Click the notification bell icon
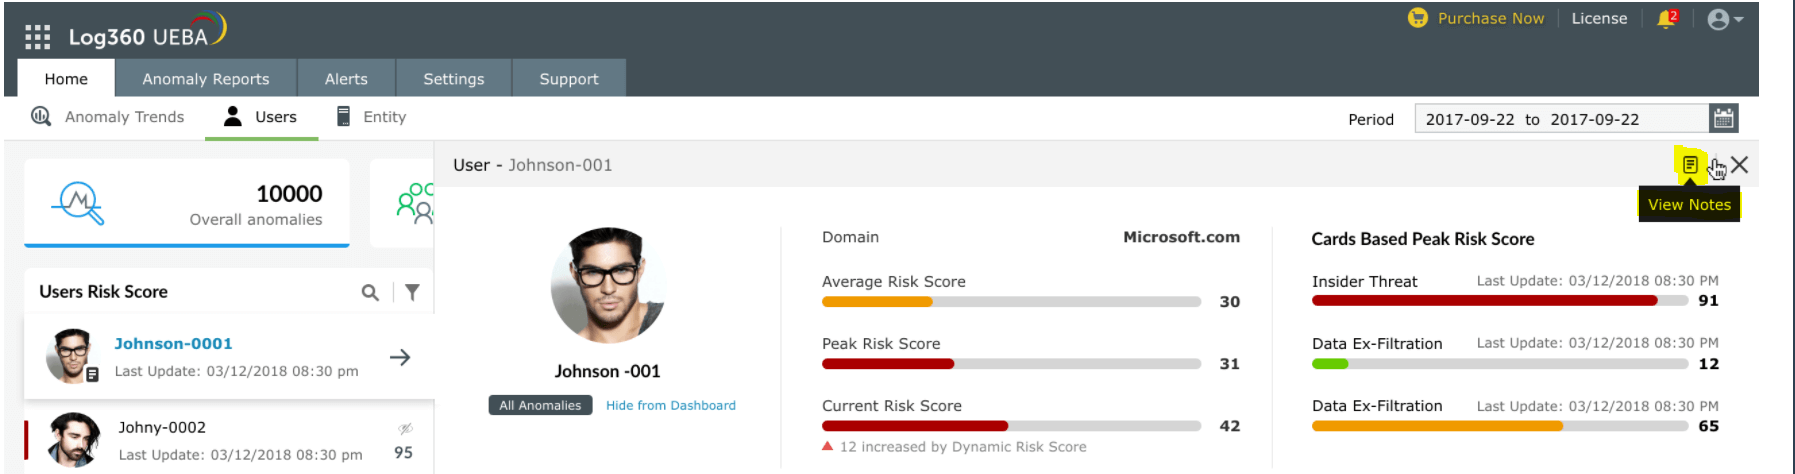 (x=1666, y=19)
